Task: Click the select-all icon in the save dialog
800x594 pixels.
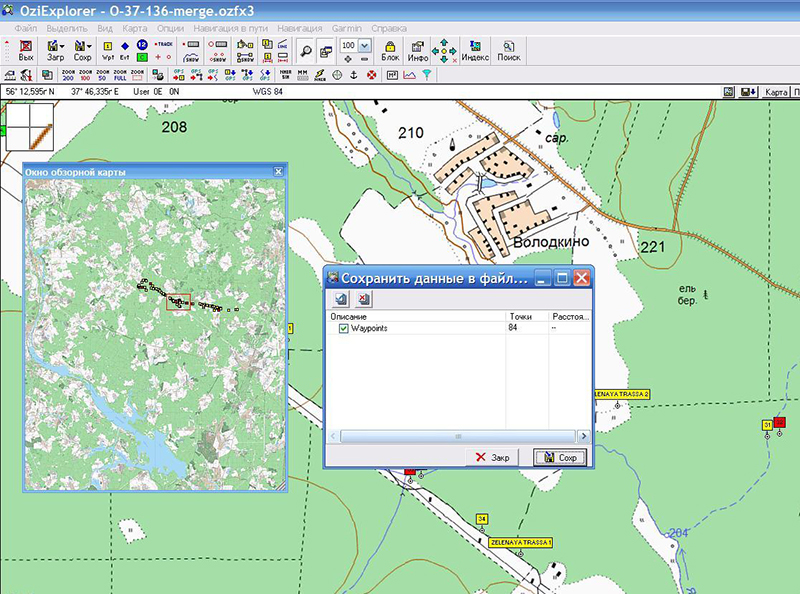Action: point(341,299)
